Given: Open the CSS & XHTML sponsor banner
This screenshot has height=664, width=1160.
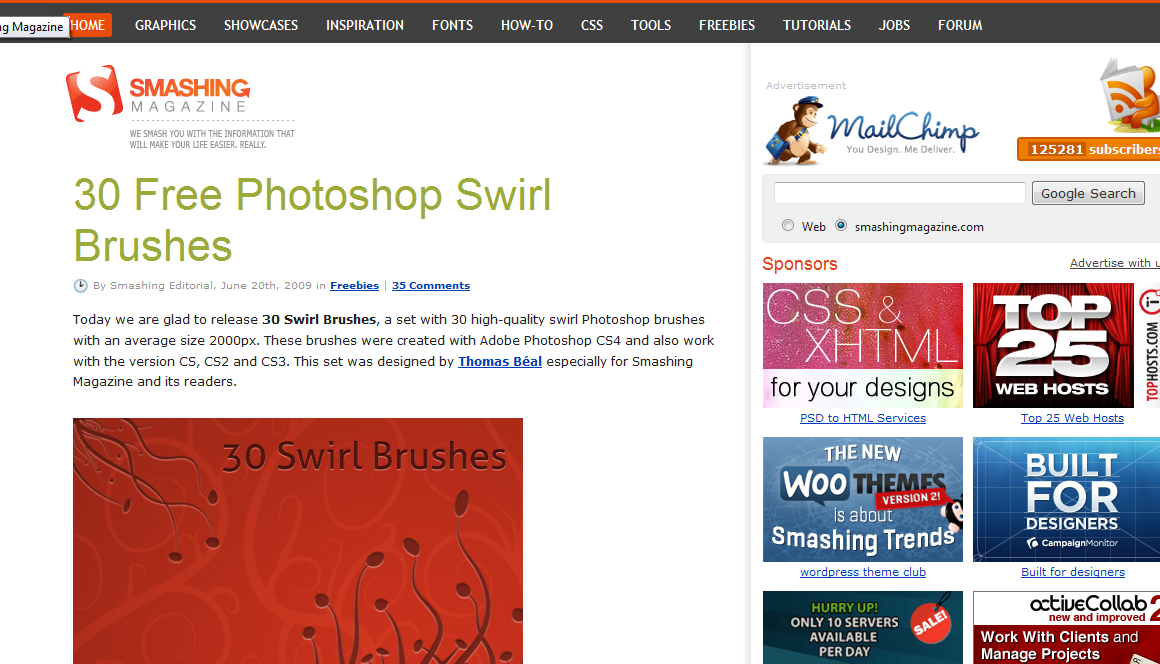Looking at the screenshot, I should (x=863, y=345).
